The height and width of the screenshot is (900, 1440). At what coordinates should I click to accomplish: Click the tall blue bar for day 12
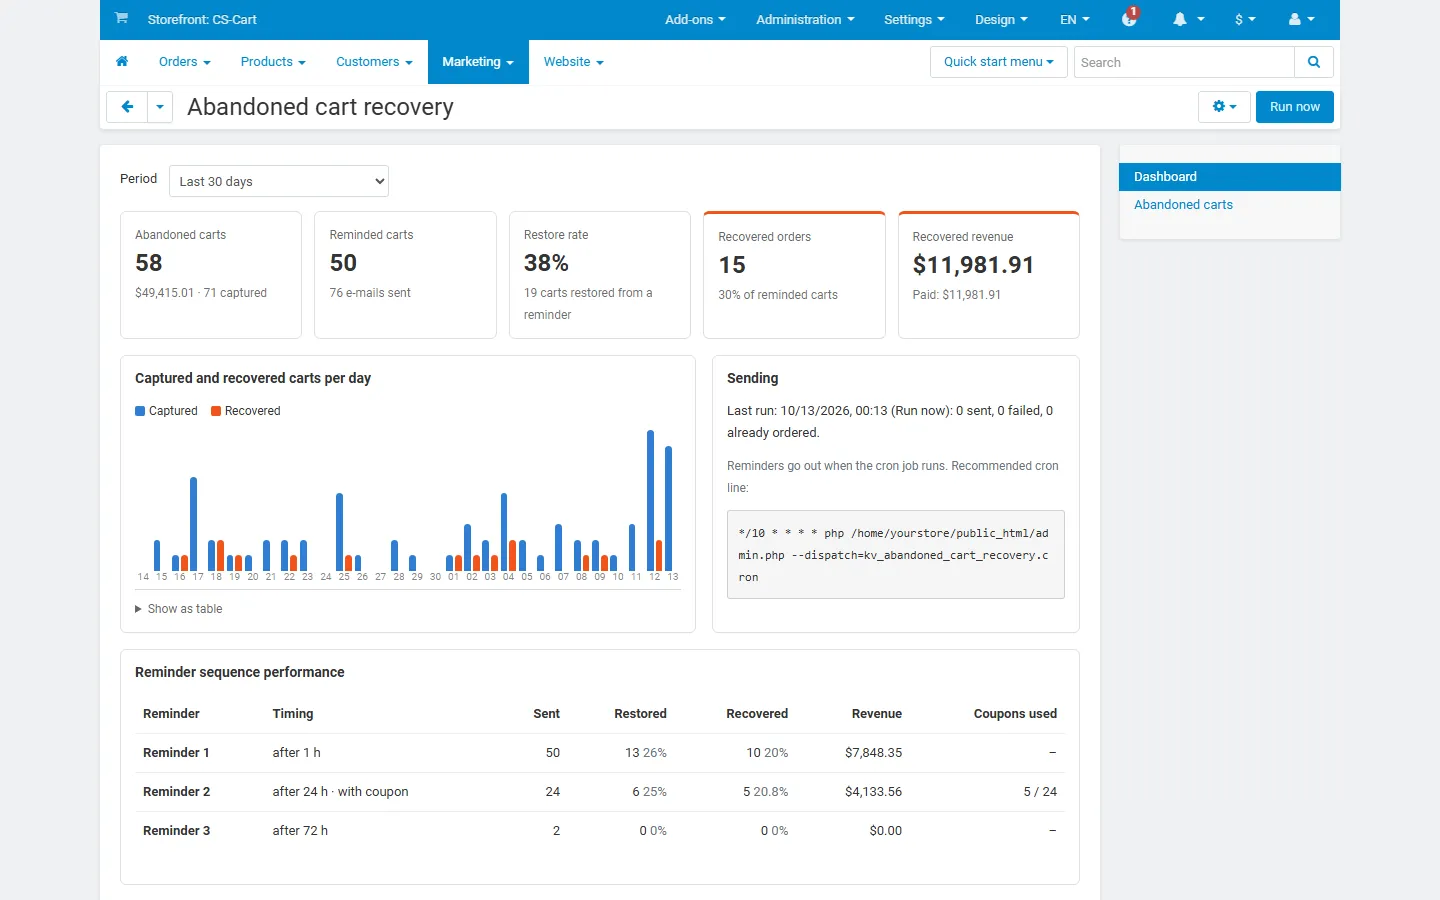(650, 500)
